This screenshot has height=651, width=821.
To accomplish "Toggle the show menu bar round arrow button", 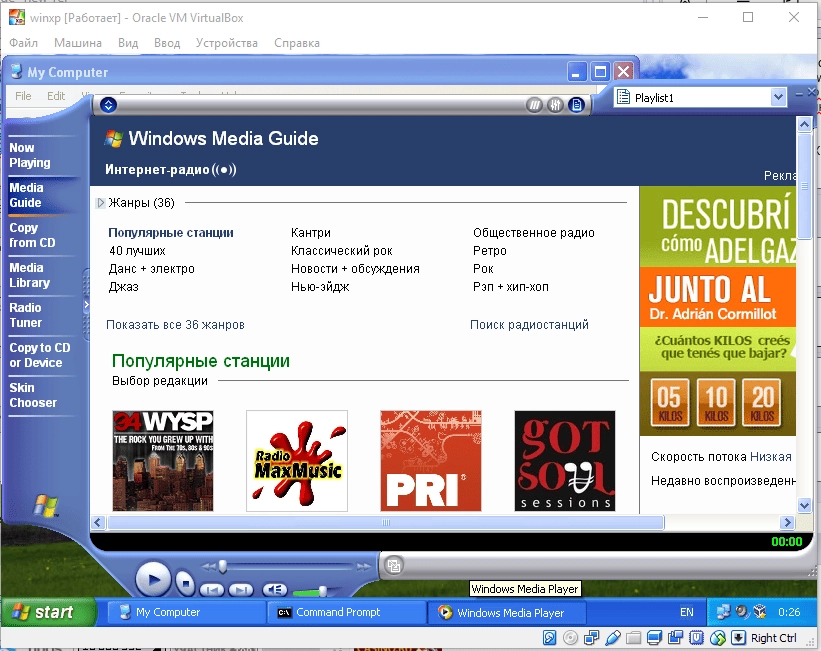I will click(108, 105).
